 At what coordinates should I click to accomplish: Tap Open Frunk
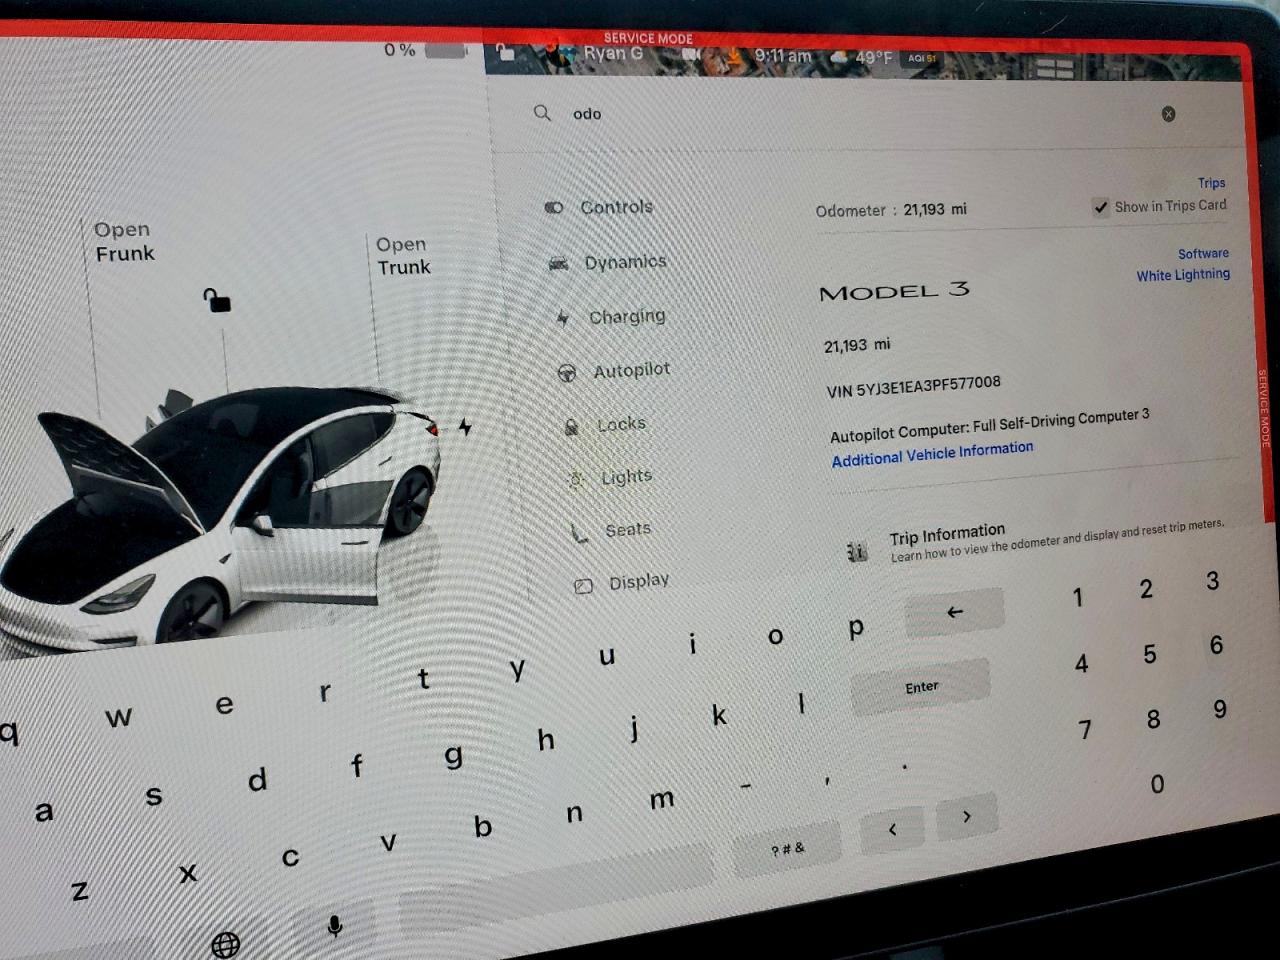[124, 242]
